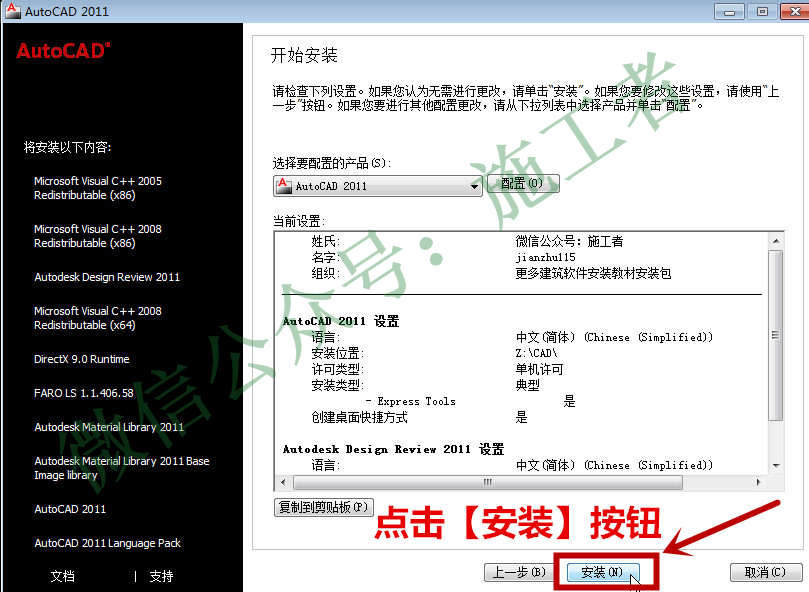The image size is (809, 592).
Task: Select Microsoft Visual C++ 2008 Redistributable (x86) entry
Action: pos(98,236)
